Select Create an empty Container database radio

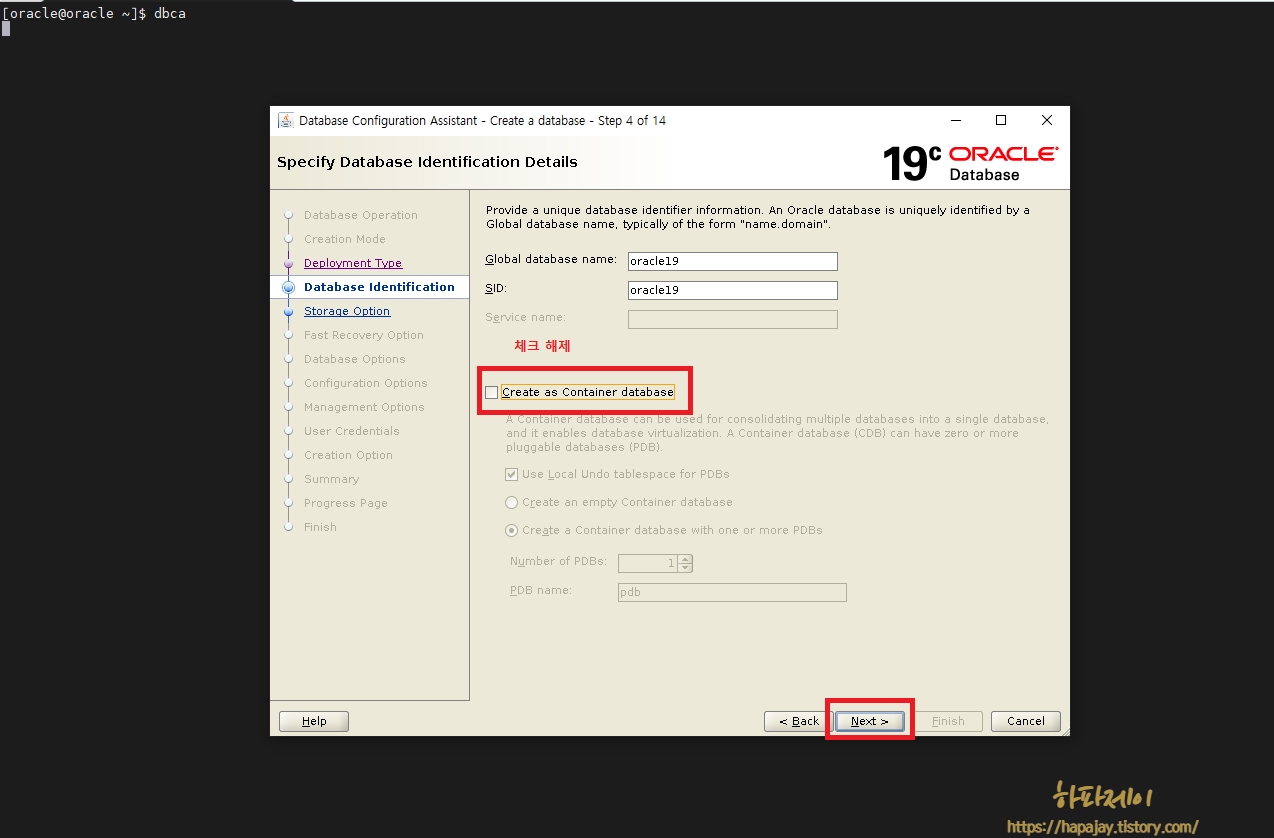click(x=512, y=502)
